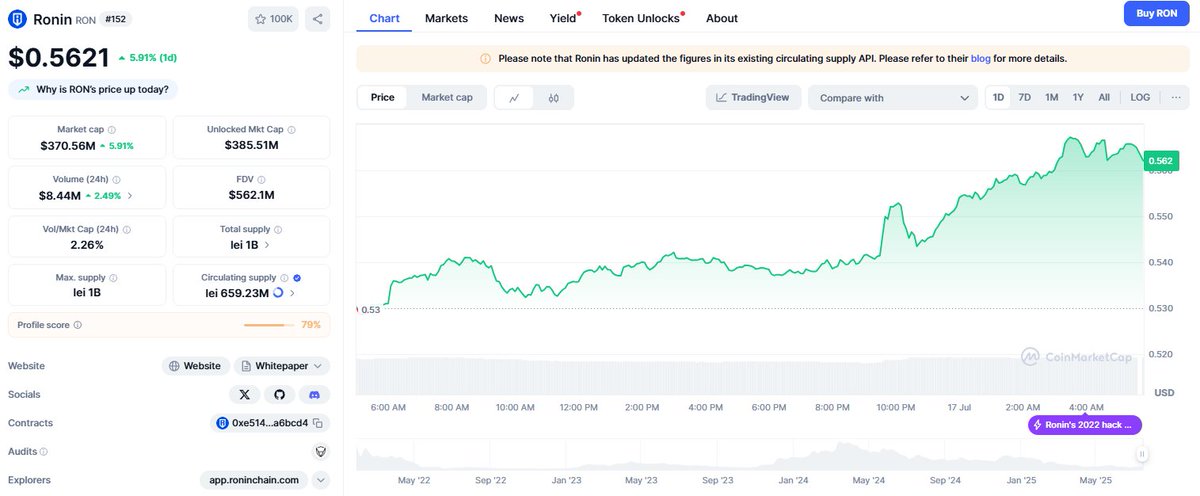Switch to the Token Unlocks tab
This screenshot has height=496, width=1200.
641,18
